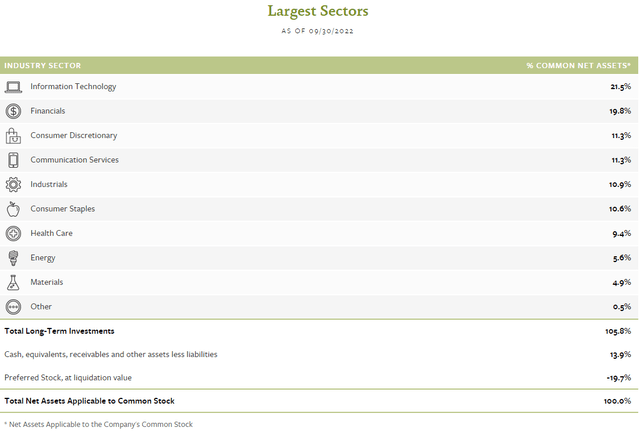Select the Financials sector name
This screenshot has height=431, width=640.
(x=48, y=111)
